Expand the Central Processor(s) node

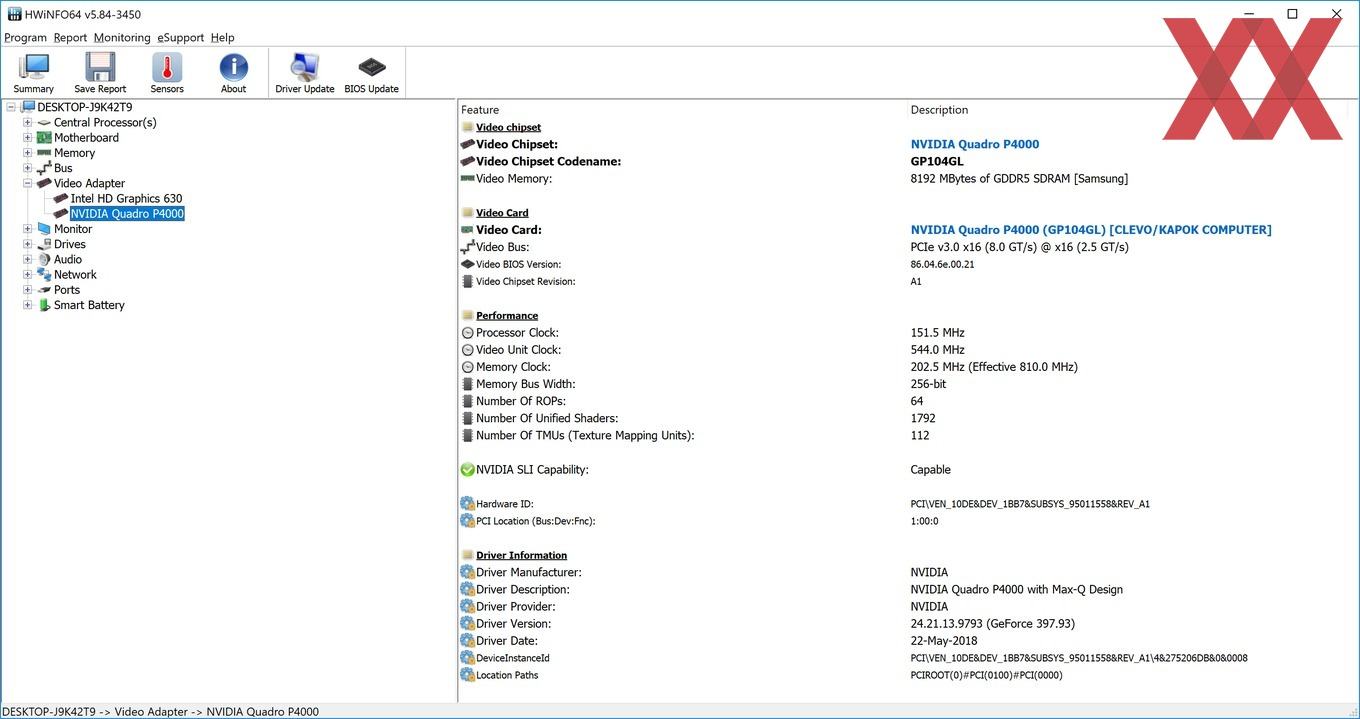pyautogui.click(x=28, y=122)
